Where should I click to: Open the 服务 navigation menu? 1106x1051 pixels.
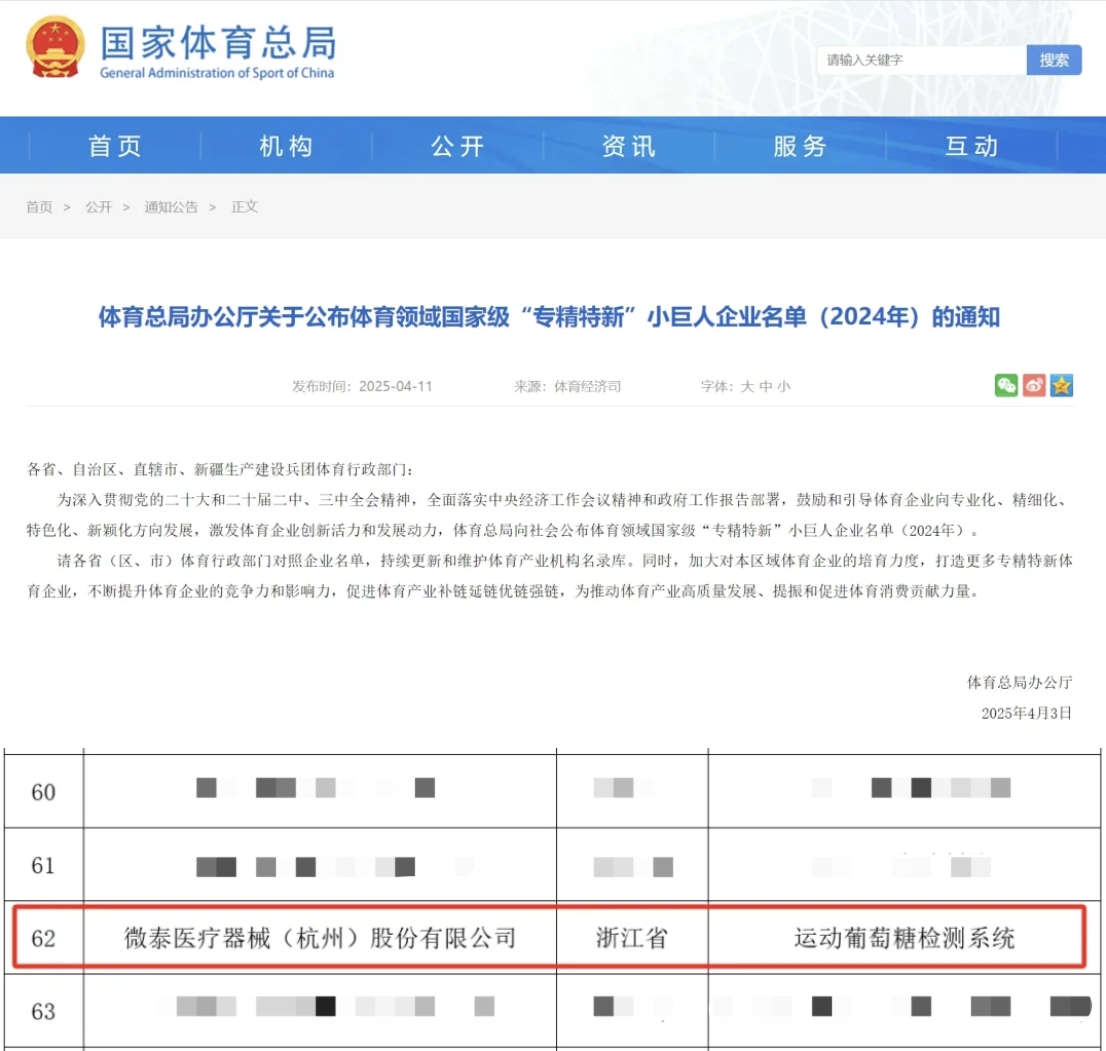pos(801,146)
